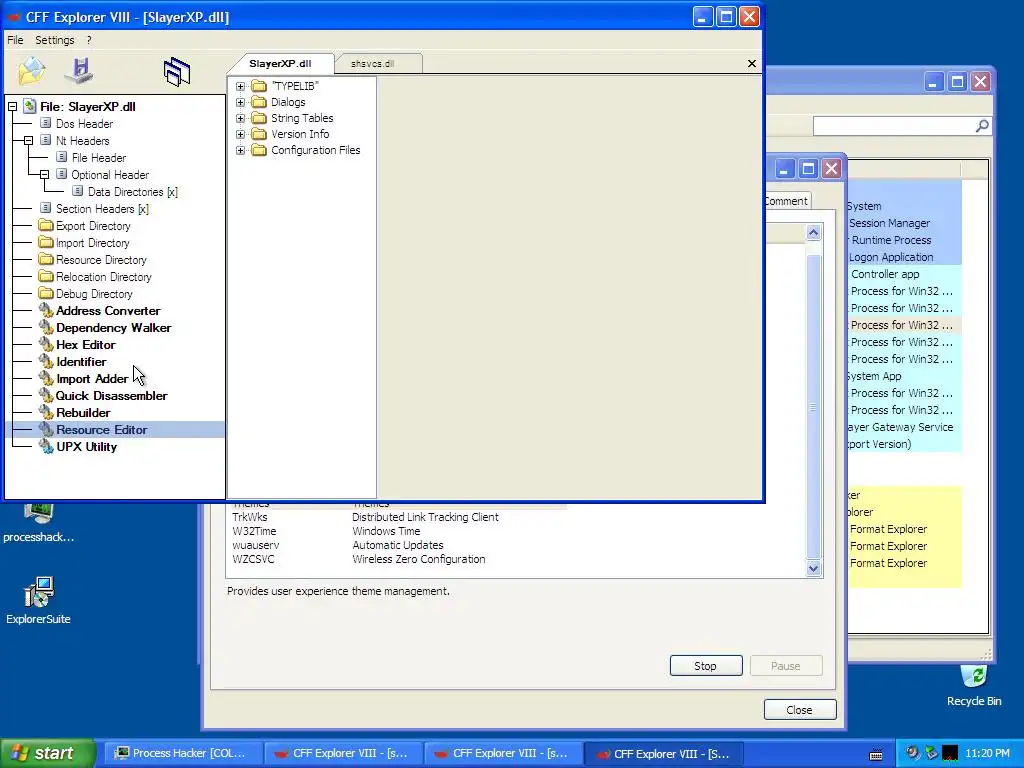Open the ? help menu
Image resolution: width=1024 pixels, height=768 pixels.
click(89, 40)
